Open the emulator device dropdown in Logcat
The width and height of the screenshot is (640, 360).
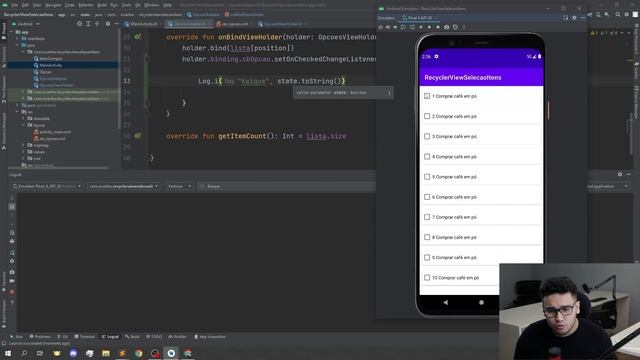(x=47, y=186)
